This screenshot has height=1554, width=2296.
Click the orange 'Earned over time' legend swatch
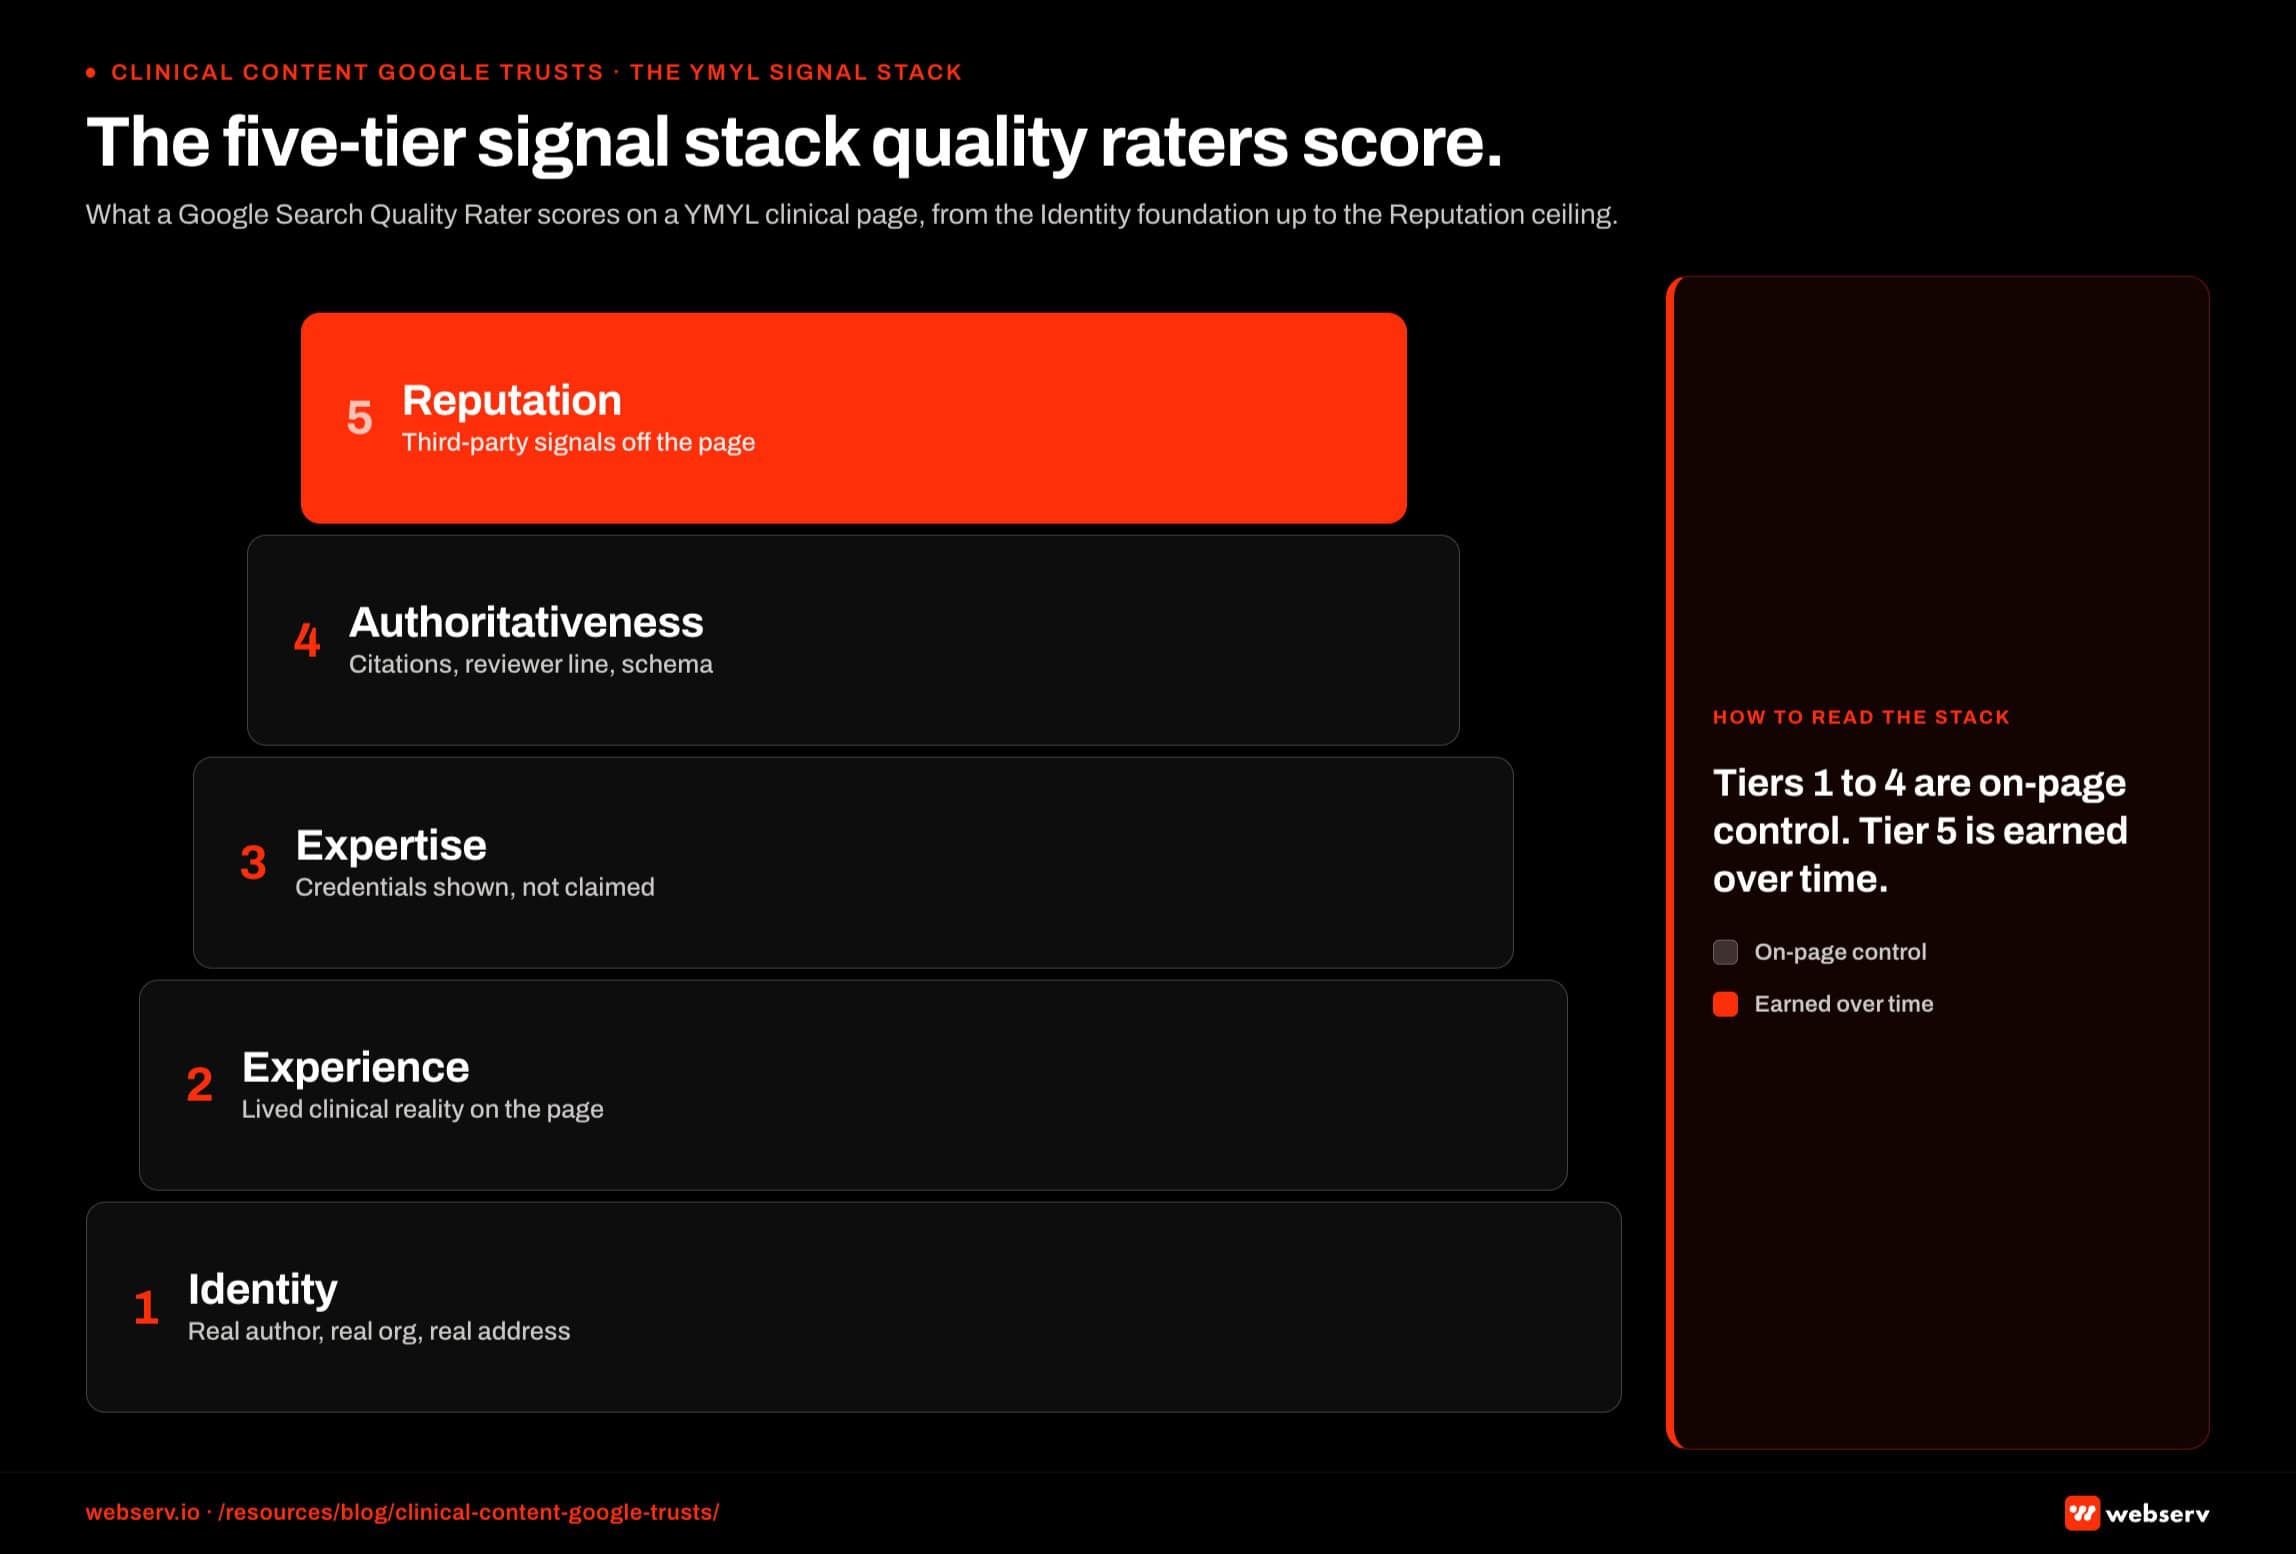[1725, 1004]
